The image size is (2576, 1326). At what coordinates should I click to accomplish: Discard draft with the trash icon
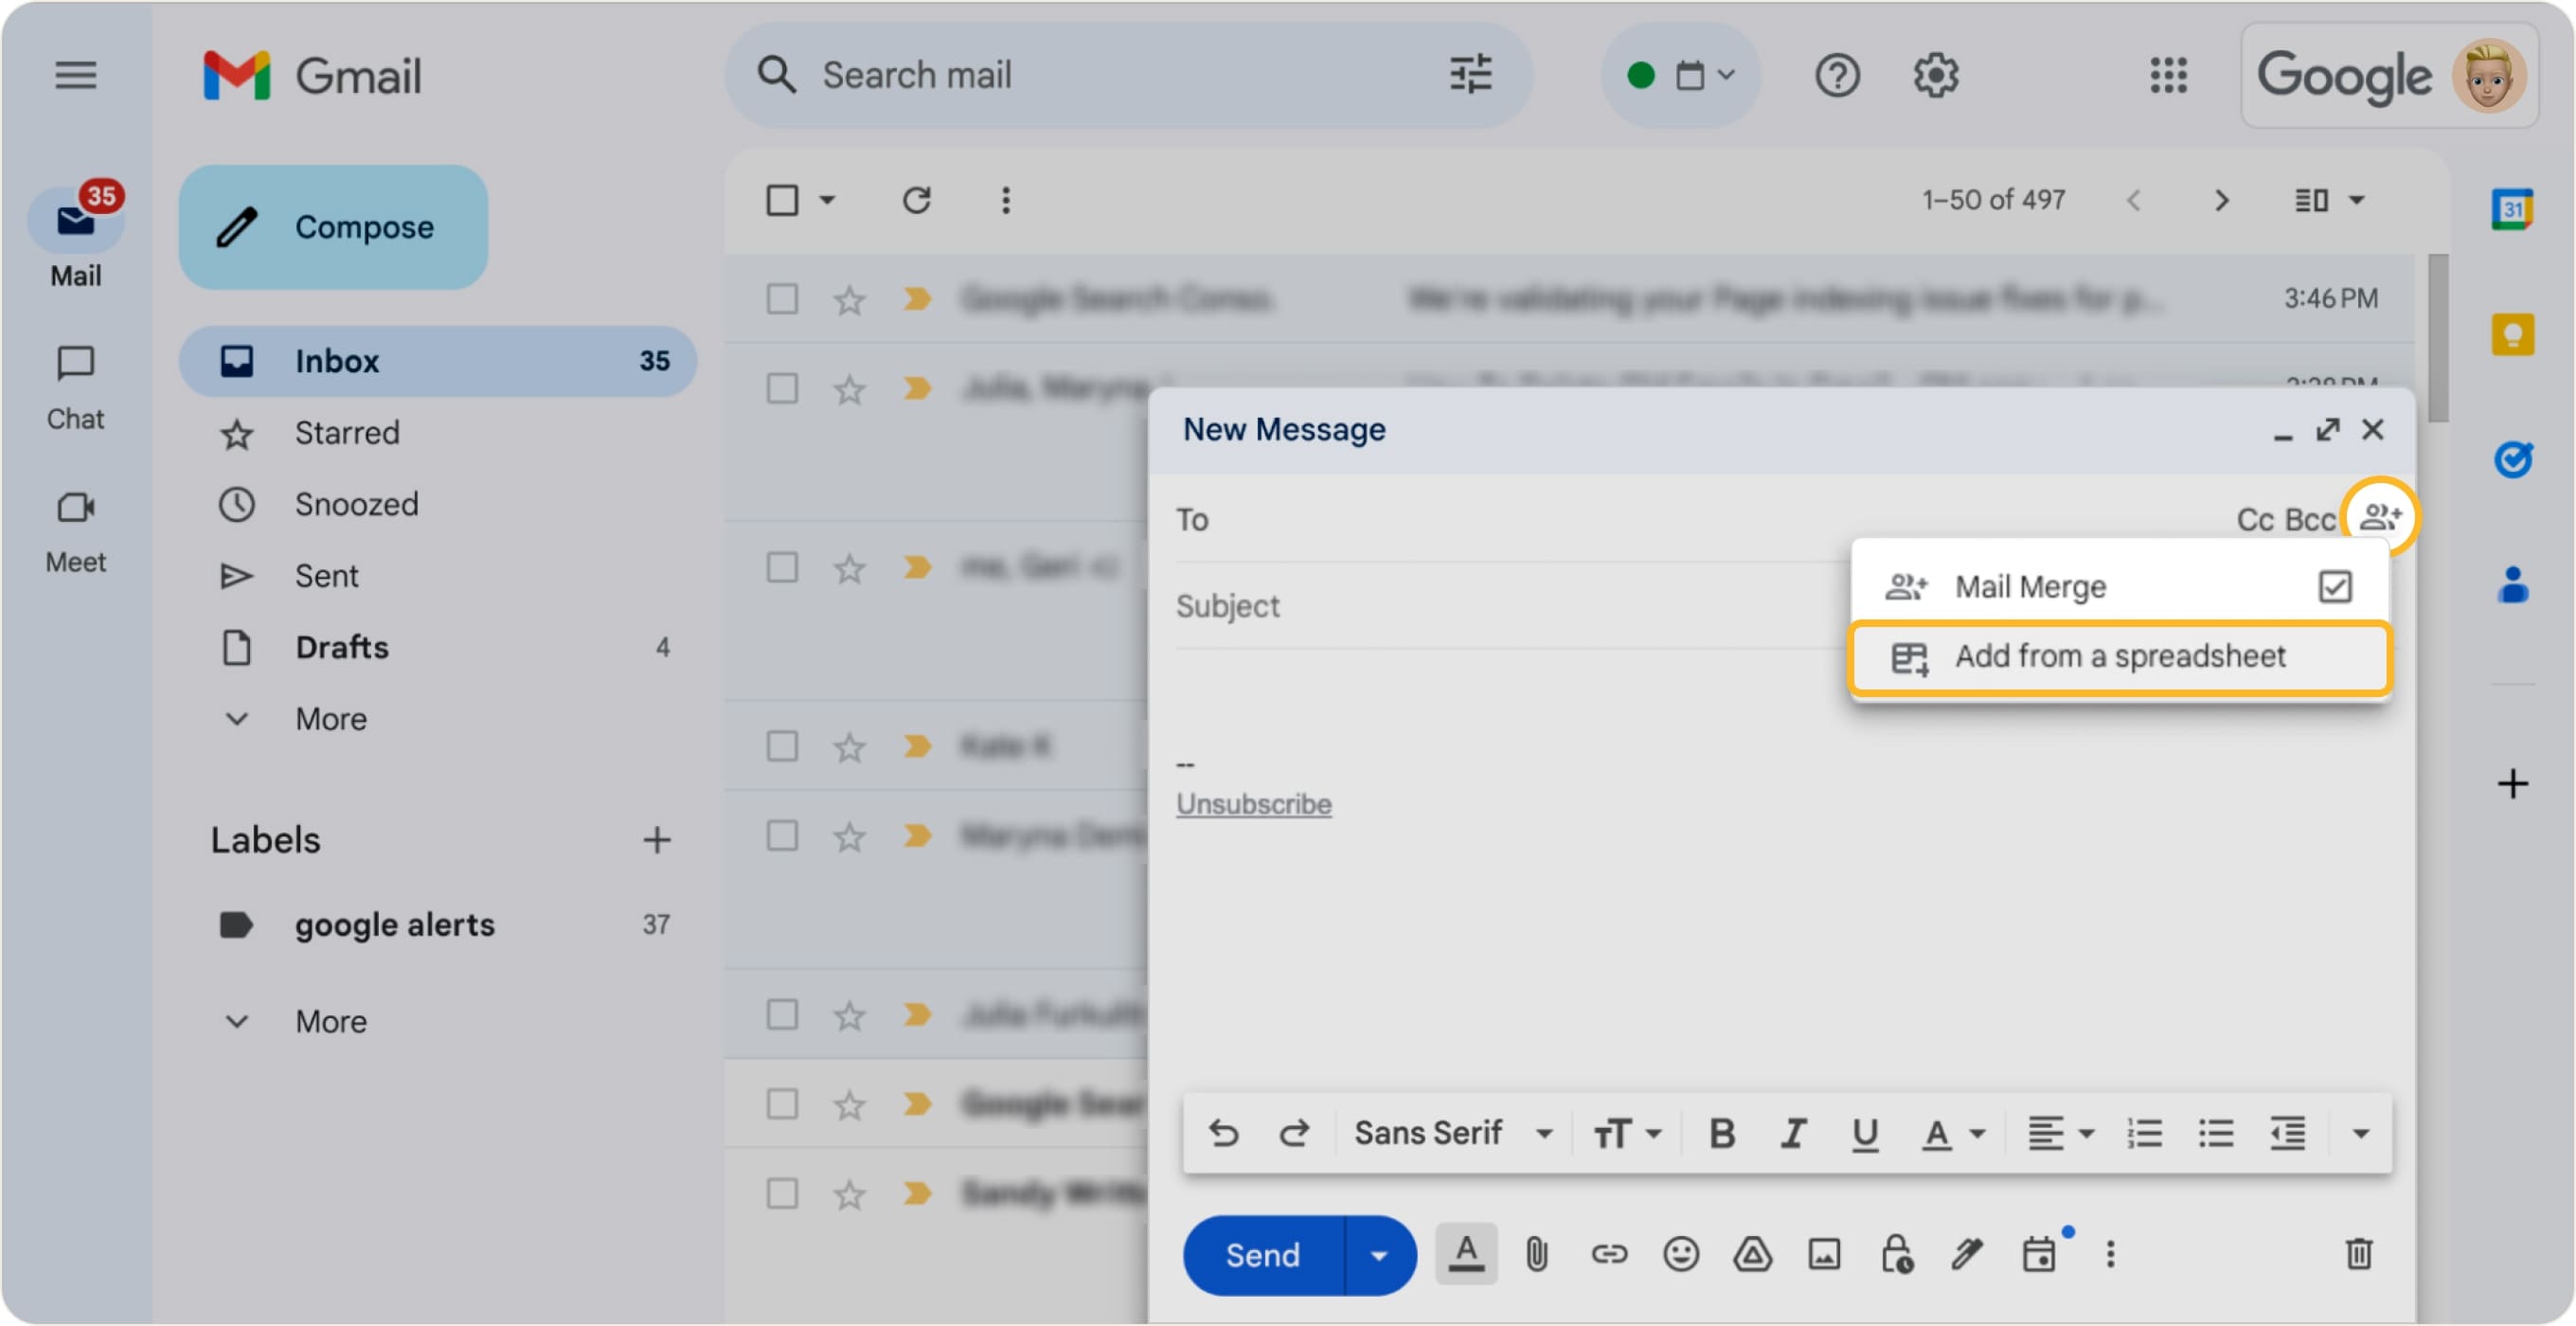pyautogui.click(x=2358, y=1254)
